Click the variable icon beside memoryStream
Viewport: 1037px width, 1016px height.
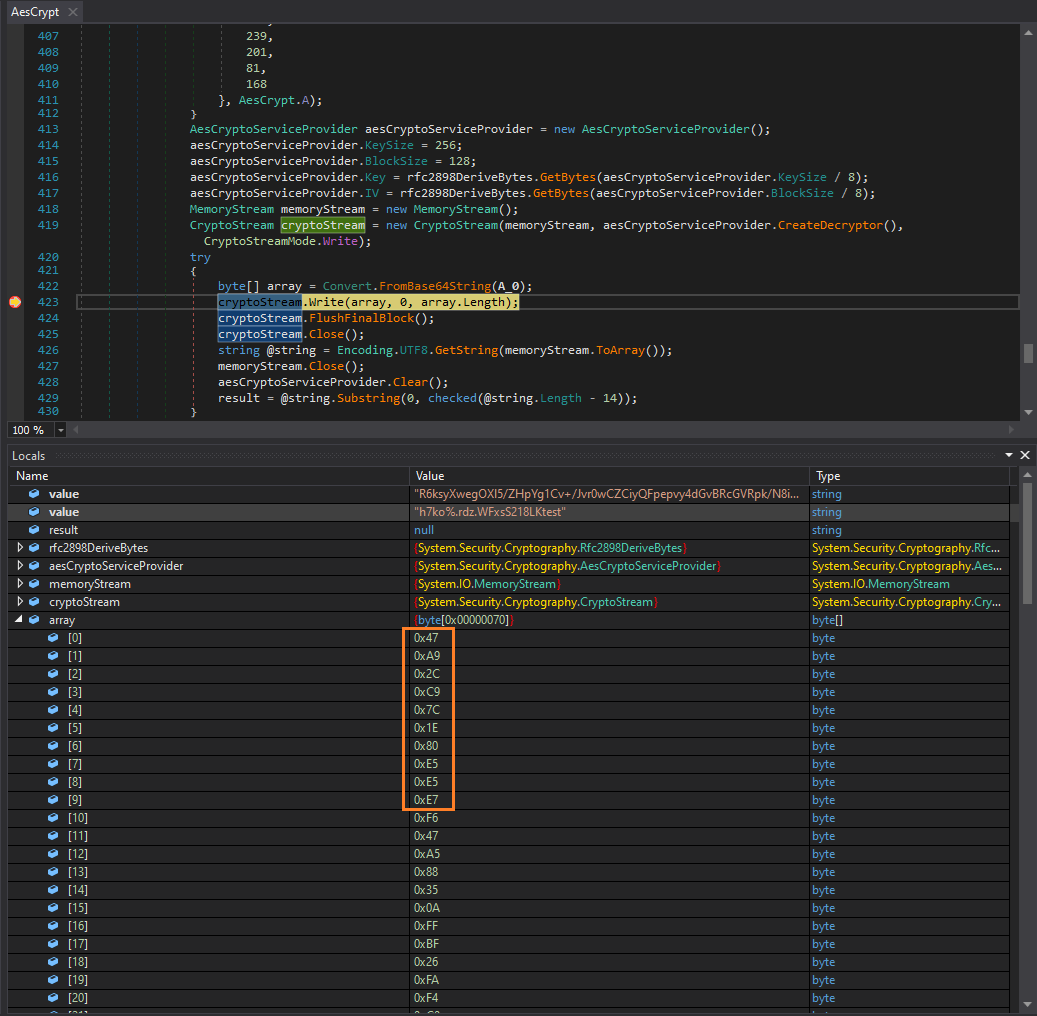(34, 583)
